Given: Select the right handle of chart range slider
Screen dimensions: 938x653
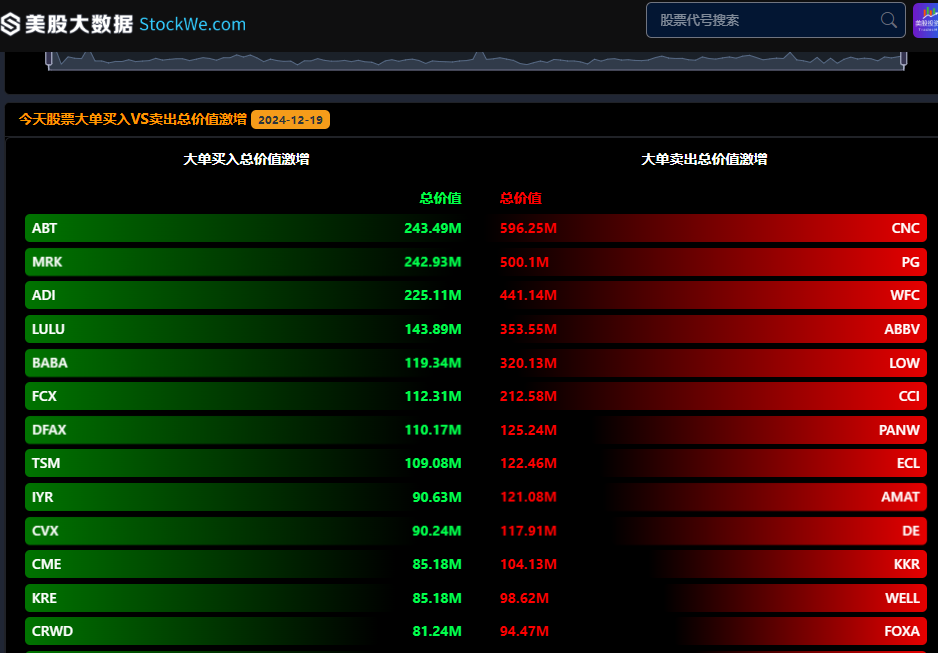Looking at the screenshot, I should [x=903, y=58].
